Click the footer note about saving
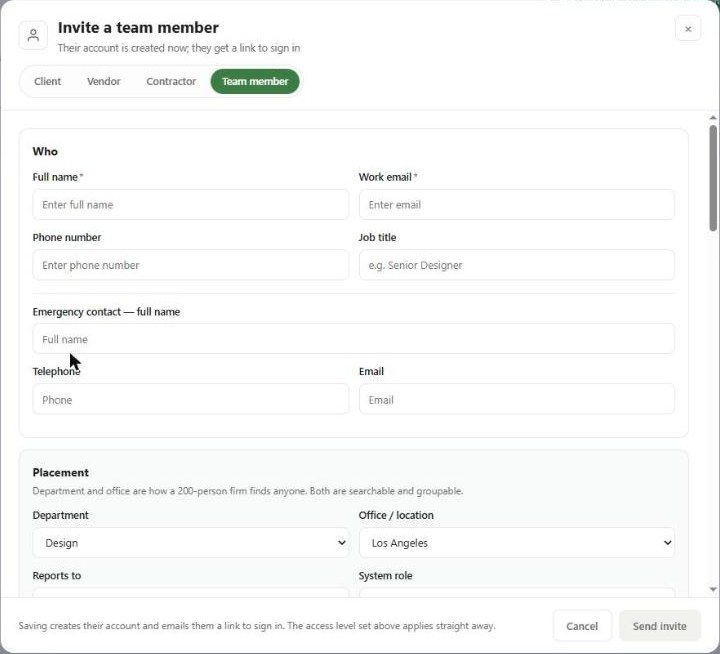 click(257, 626)
